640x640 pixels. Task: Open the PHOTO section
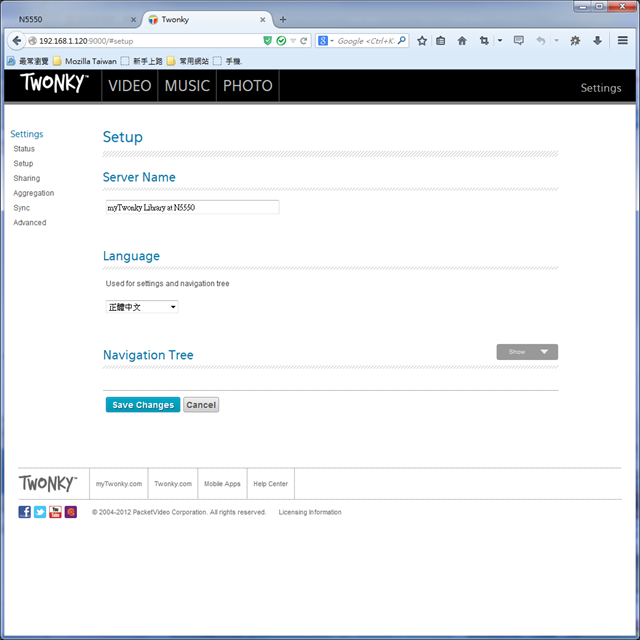pos(248,86)
